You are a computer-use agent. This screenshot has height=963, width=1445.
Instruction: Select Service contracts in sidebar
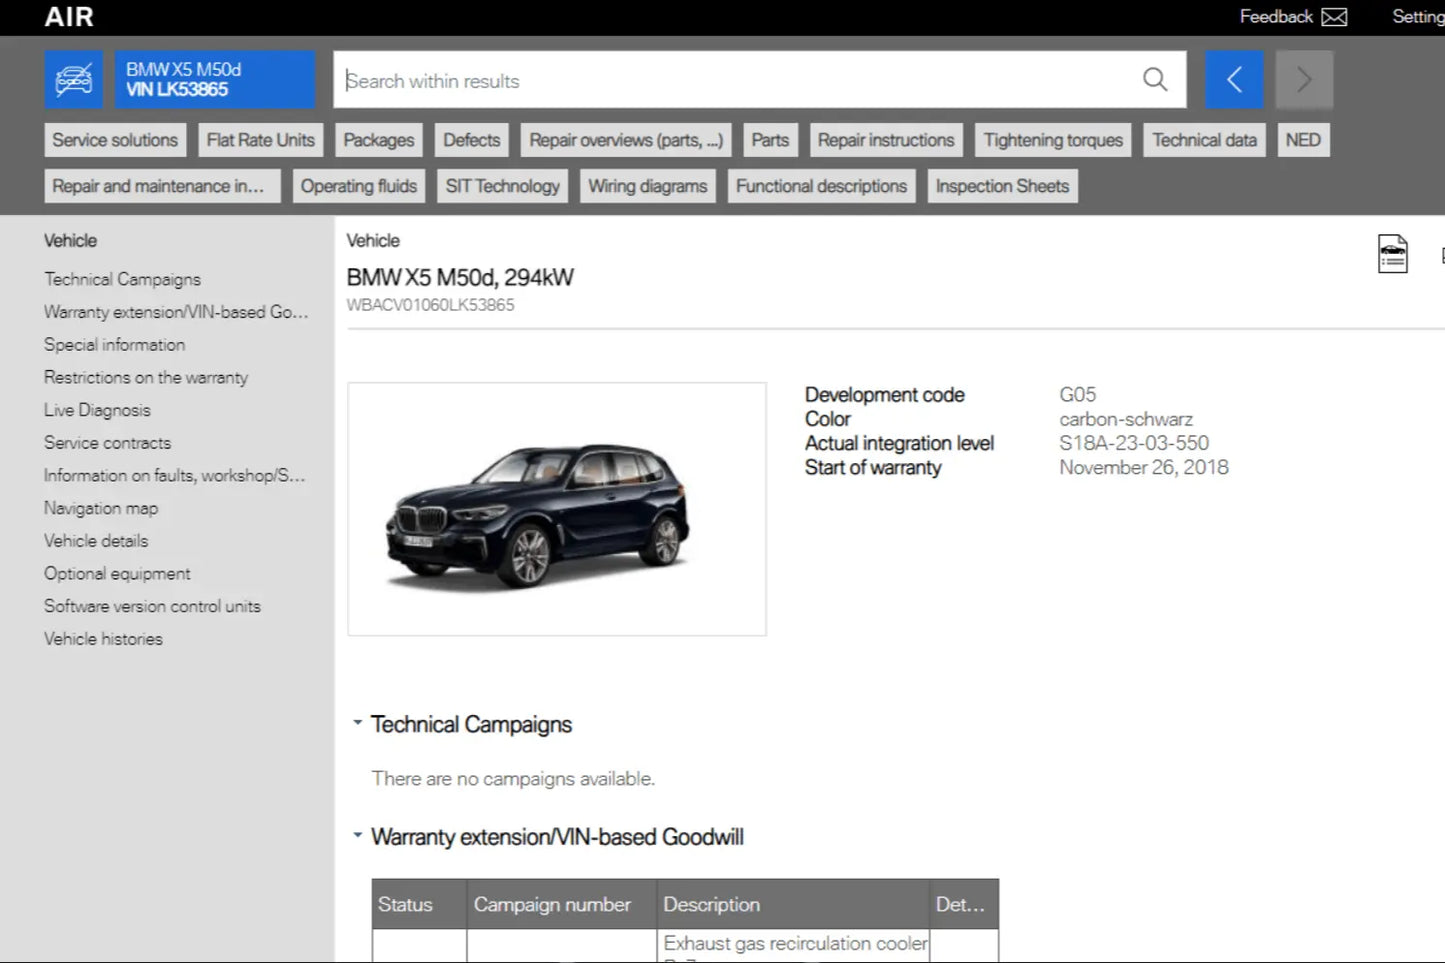pyautogui.click(x=107, y=443)
